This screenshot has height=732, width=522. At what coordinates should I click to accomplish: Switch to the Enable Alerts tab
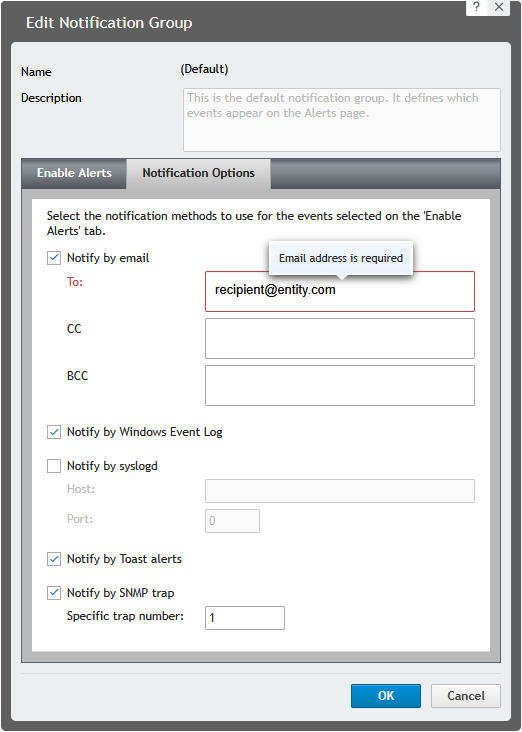click(x=74, y=173)
